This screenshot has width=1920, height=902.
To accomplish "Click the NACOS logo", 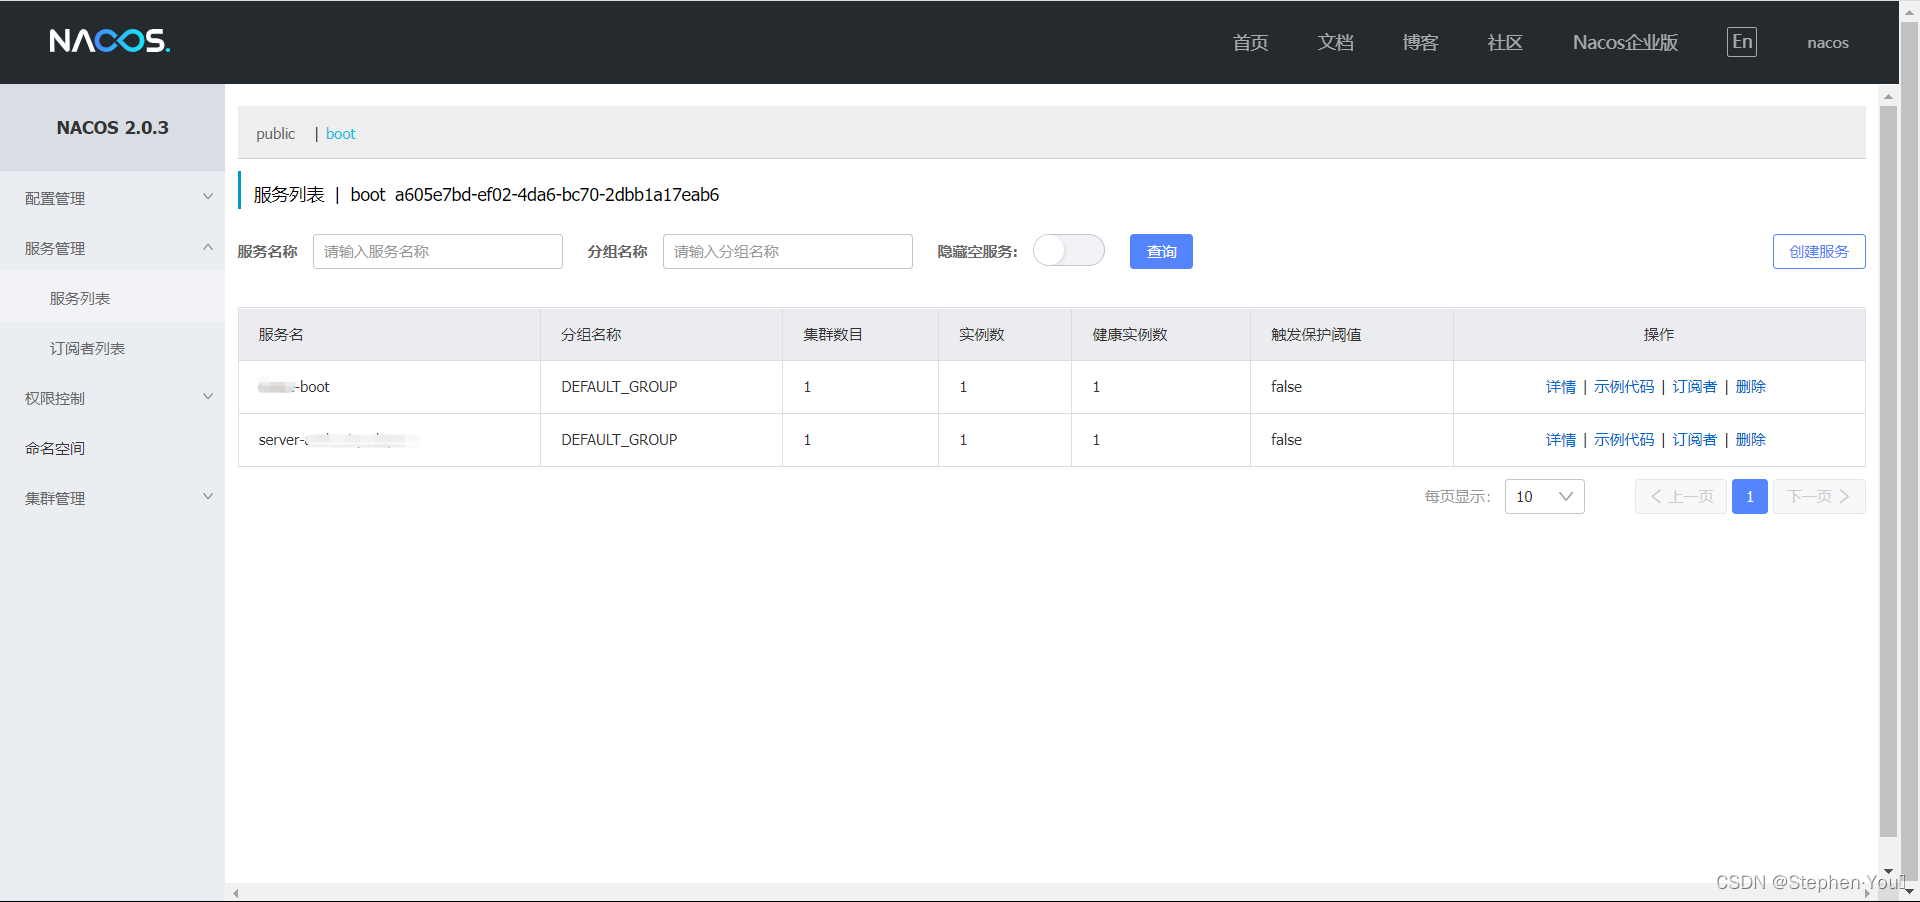I will (110, 41).
